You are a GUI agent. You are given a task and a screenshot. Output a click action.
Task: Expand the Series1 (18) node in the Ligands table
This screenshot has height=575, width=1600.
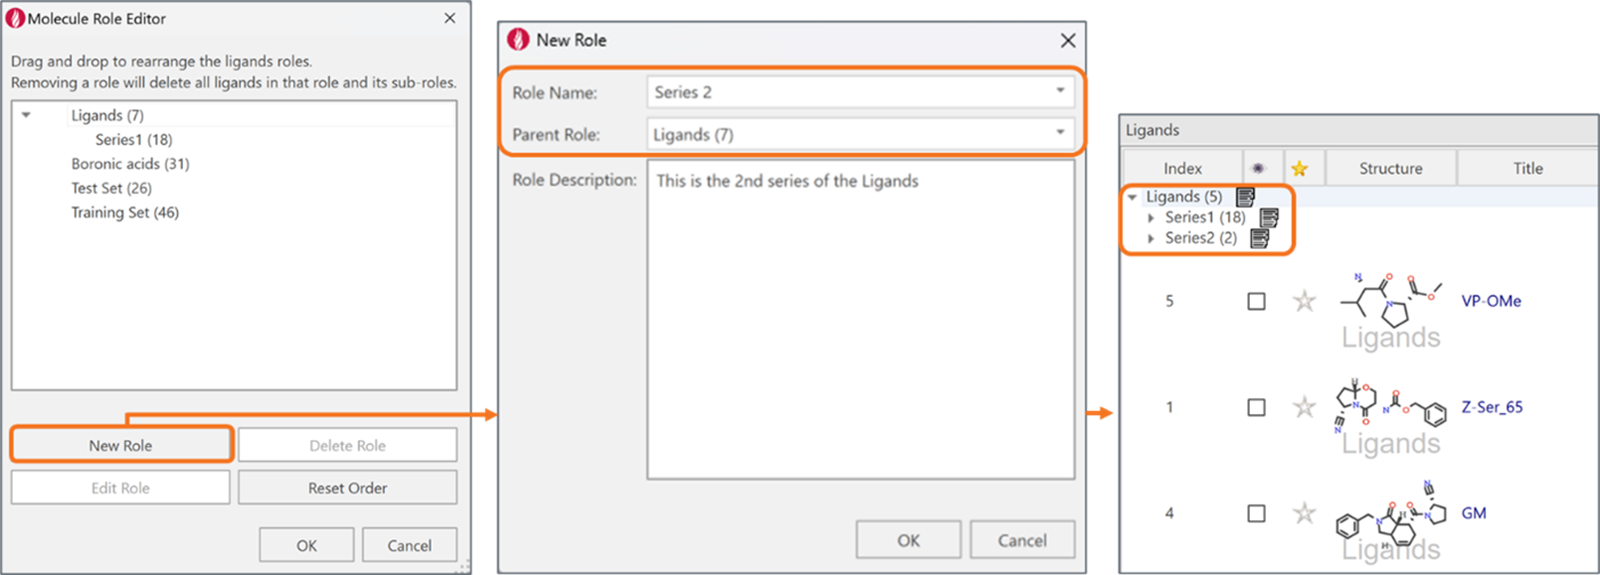(x=1151, y=217)
